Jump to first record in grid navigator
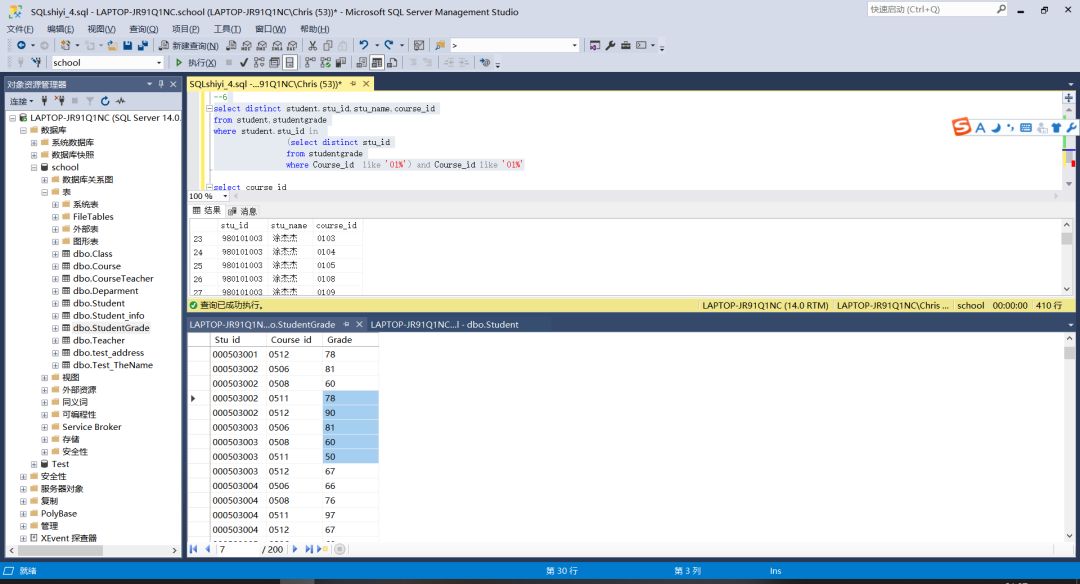 tap(194, 549)
